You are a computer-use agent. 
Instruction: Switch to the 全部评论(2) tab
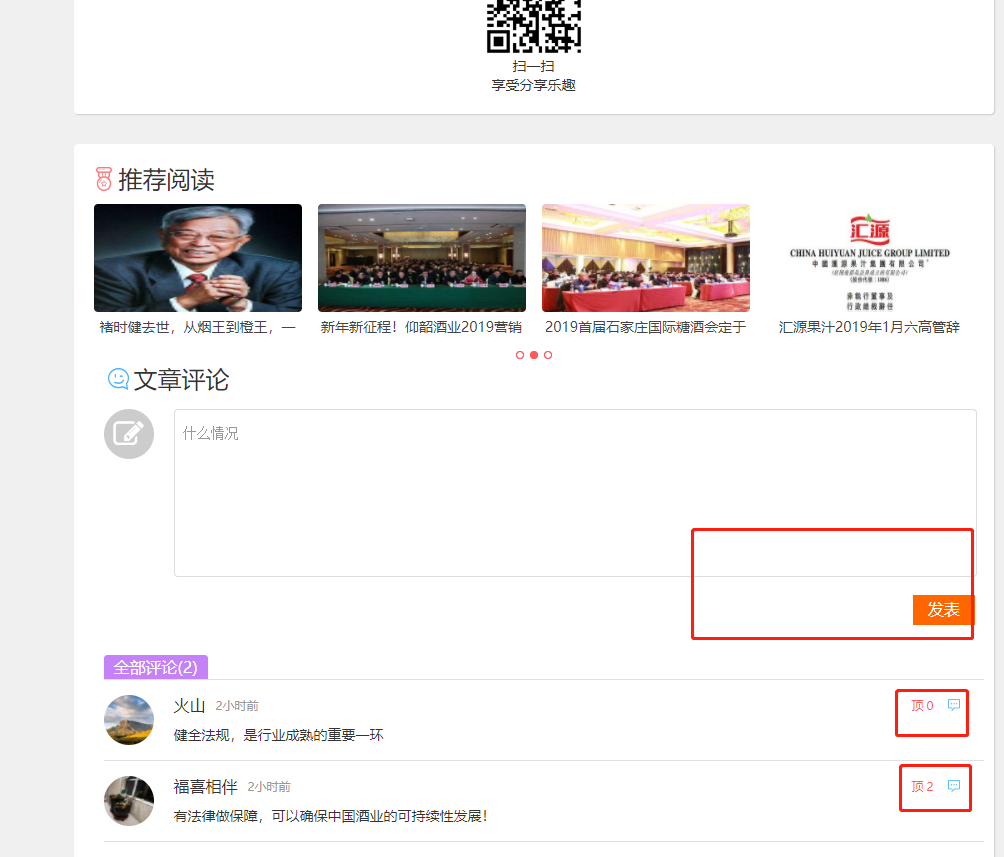(155, 667)
